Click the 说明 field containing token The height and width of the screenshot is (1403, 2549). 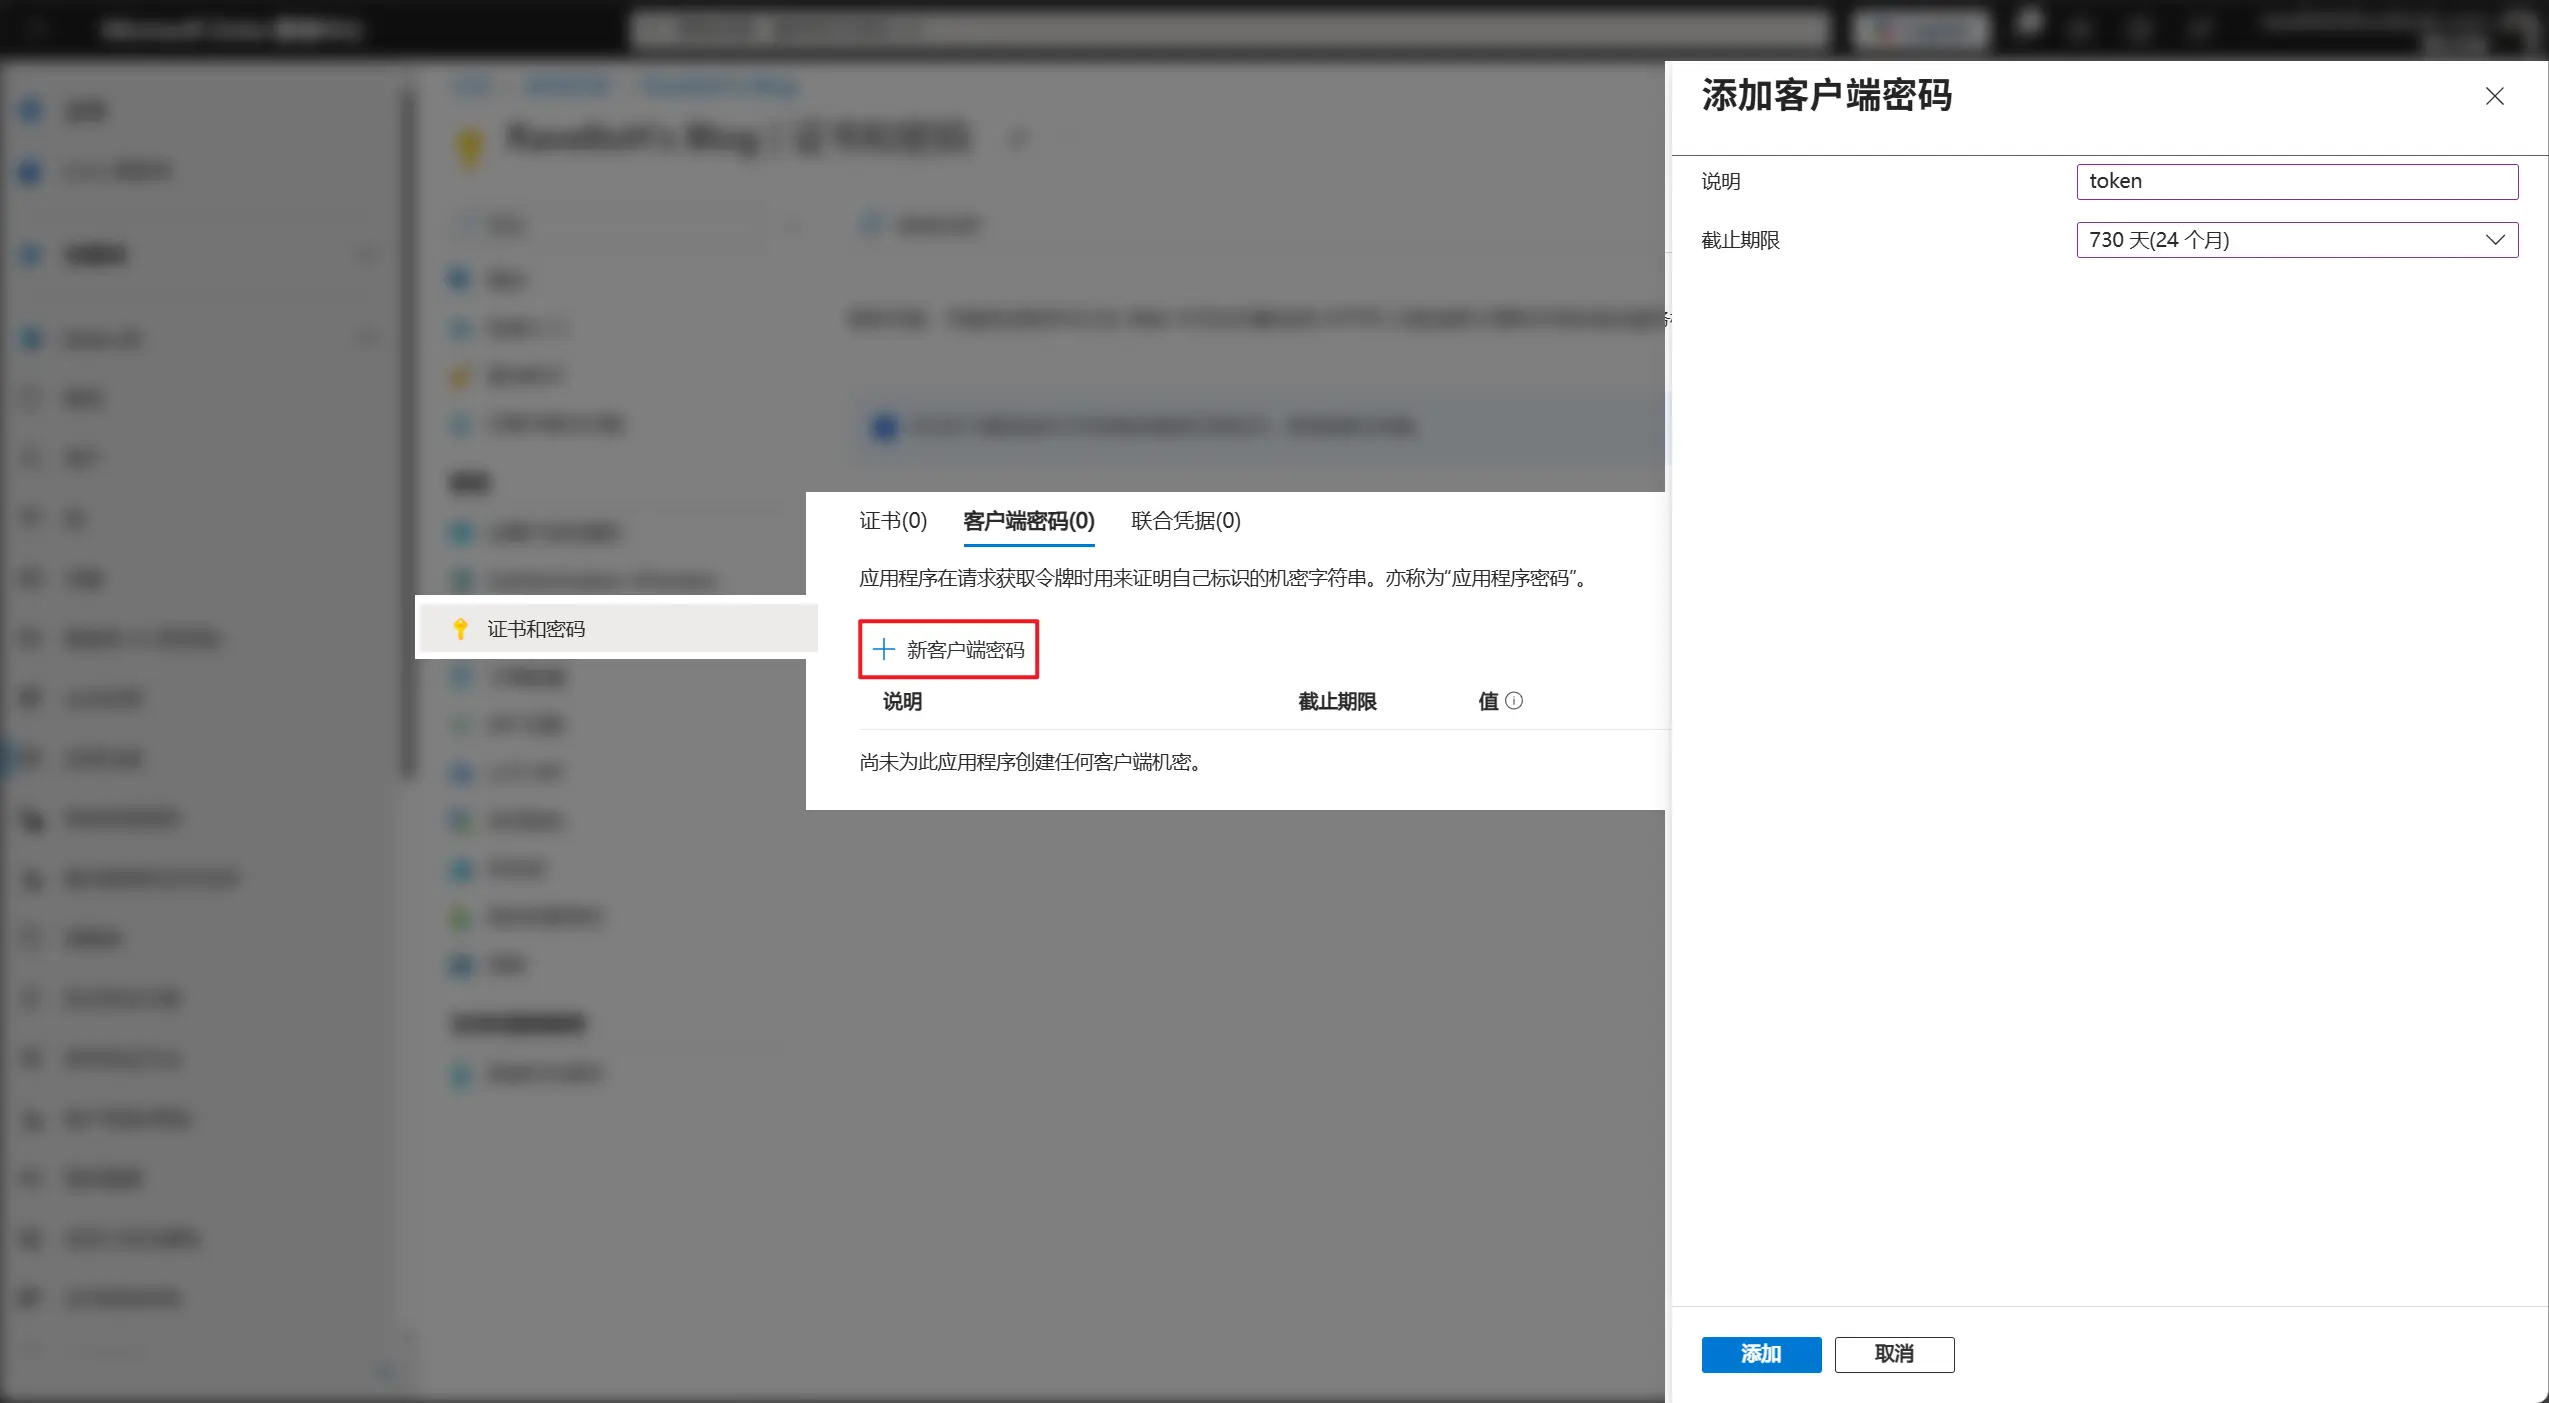tap(2295, 181)
